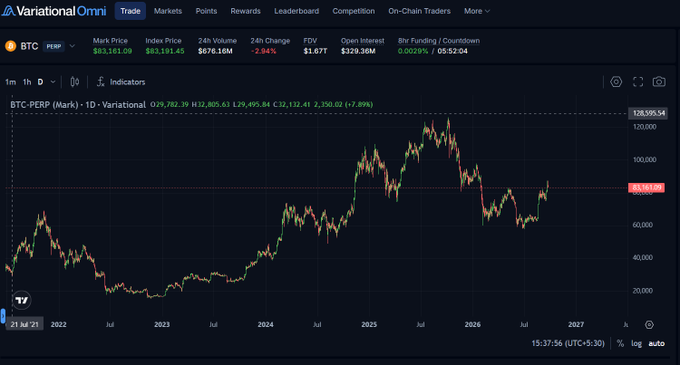680x365 pixels.
Task: Click the Open Interest $329.36M value
Action: point(358,51)
